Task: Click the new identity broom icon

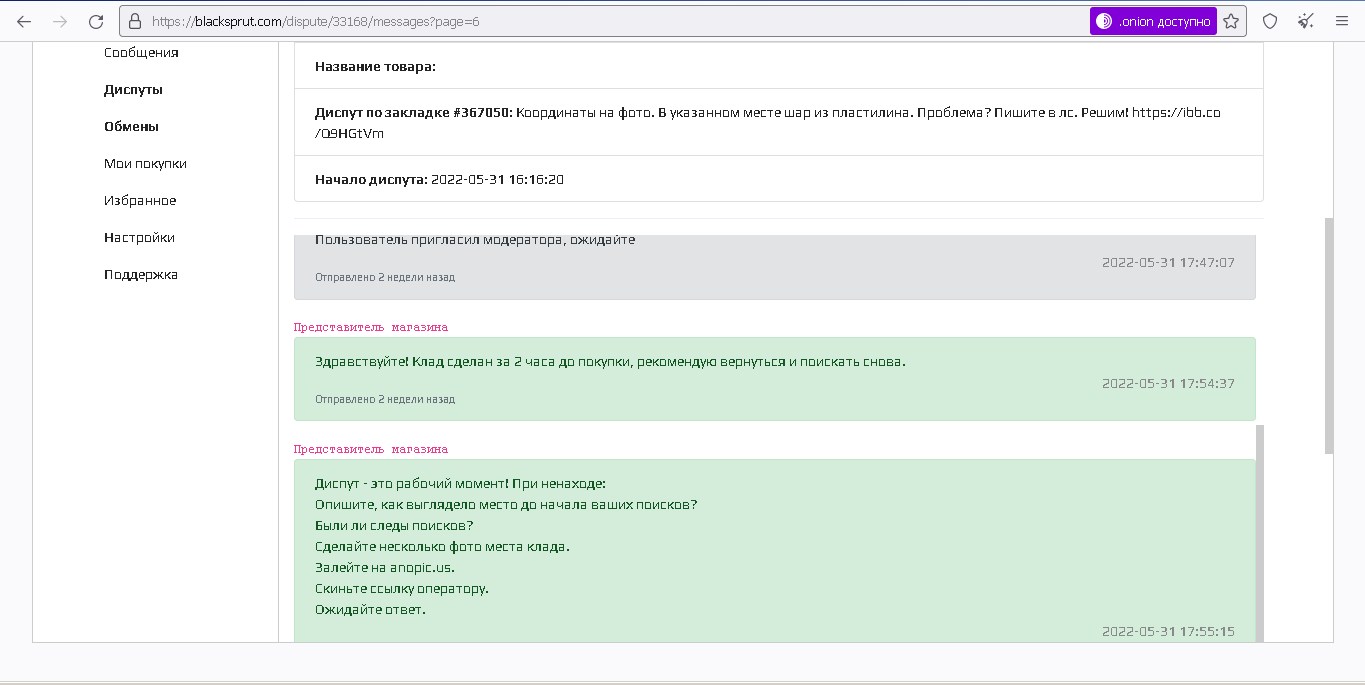Action: click(1306, 21)
